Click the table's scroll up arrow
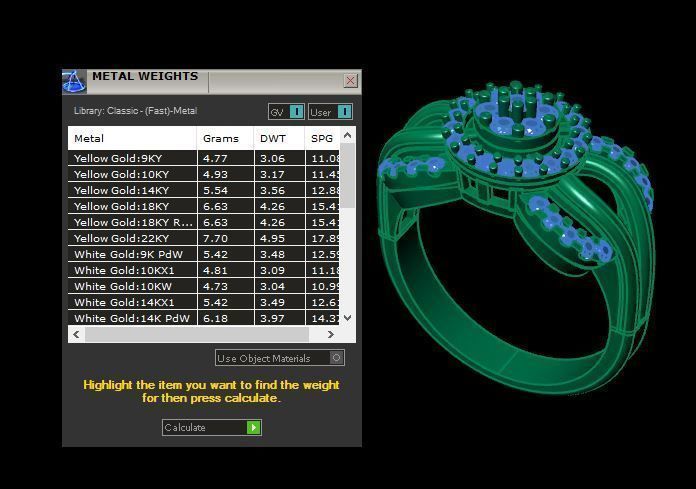696x489 pixels. (348, 135)
